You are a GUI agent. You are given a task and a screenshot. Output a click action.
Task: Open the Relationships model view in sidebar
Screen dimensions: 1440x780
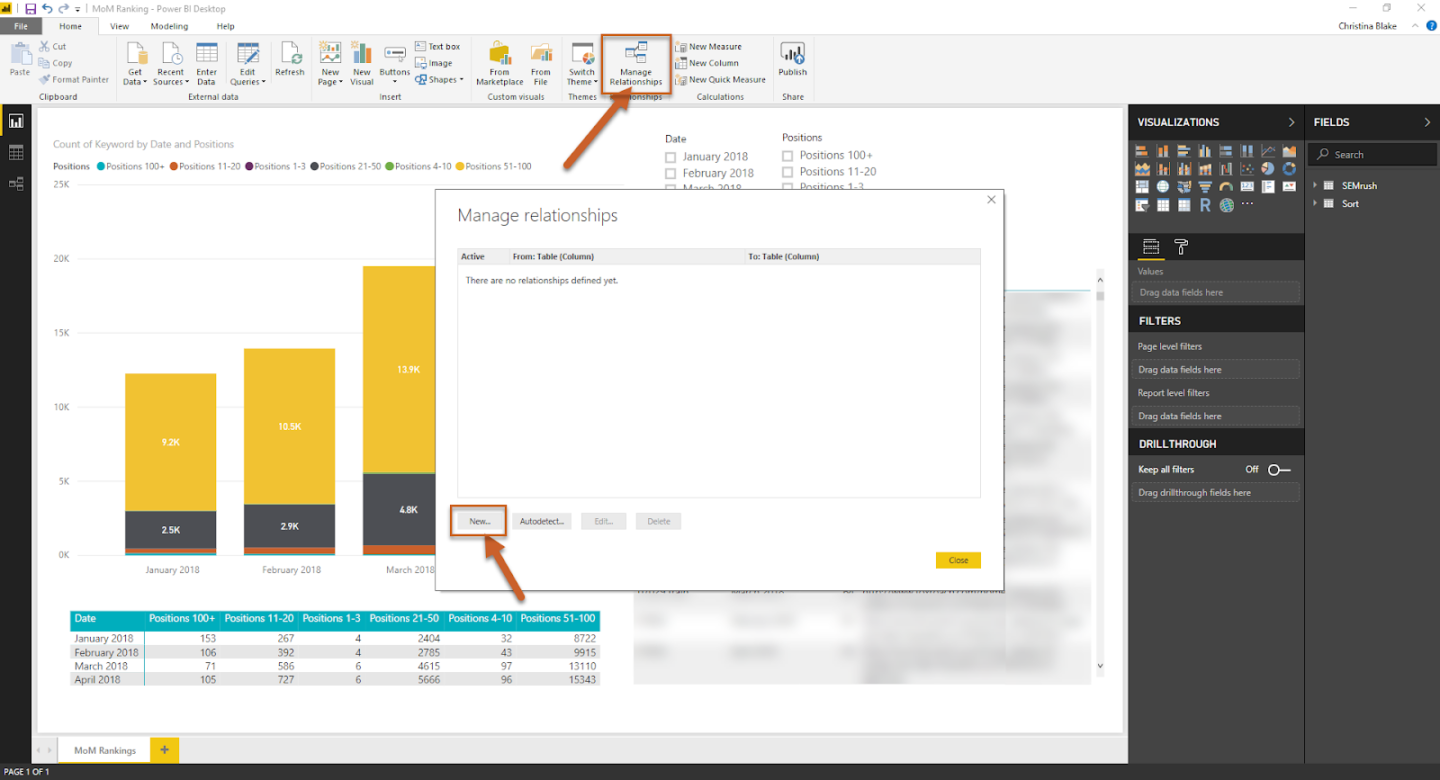click(16, 183)
